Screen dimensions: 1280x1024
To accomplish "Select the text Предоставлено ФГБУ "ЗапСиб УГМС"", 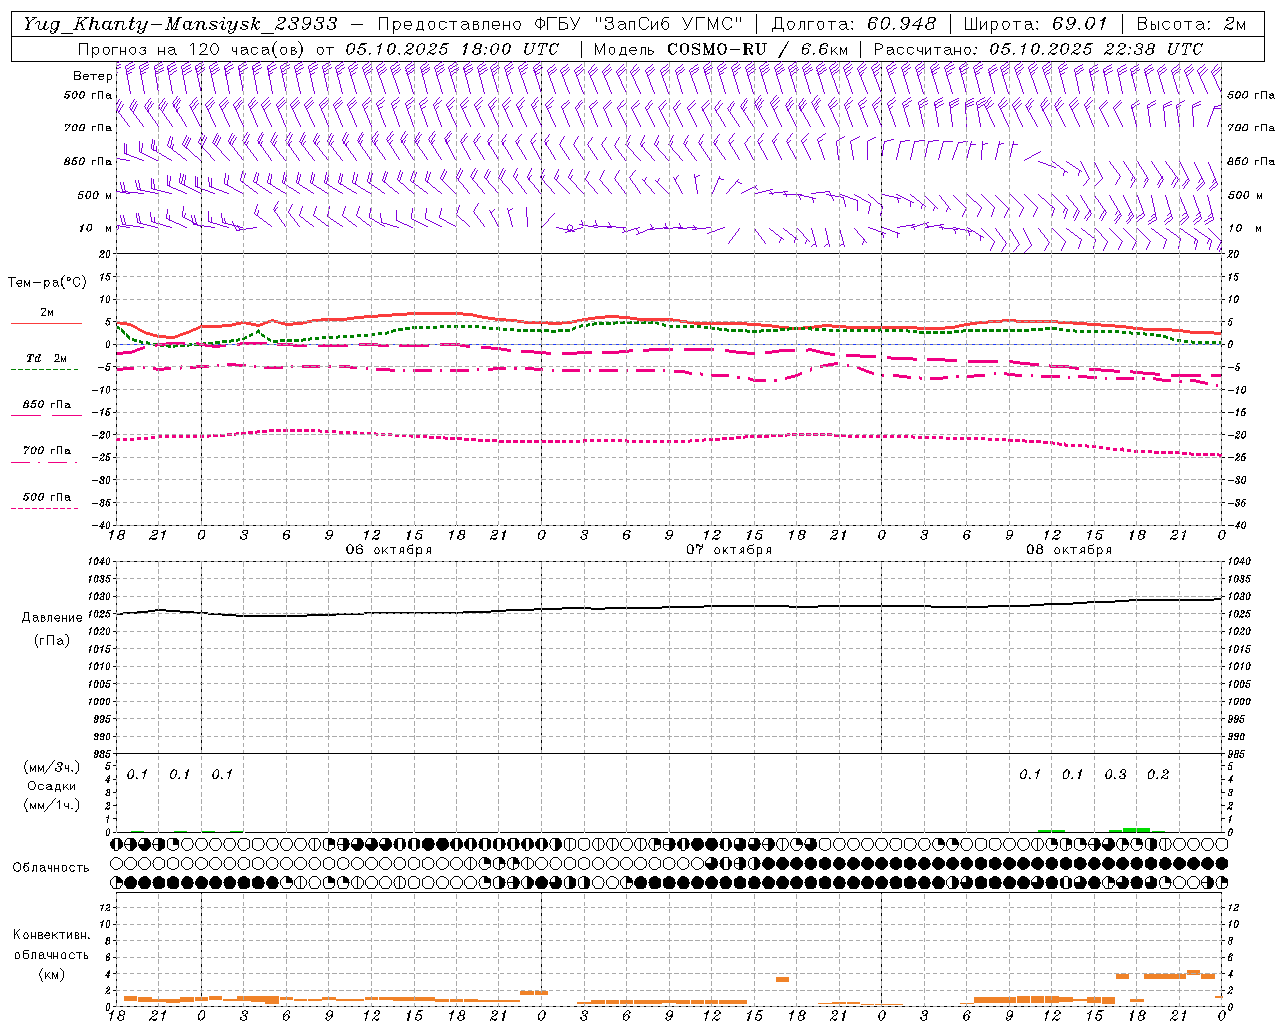I will tap(560, 24).
